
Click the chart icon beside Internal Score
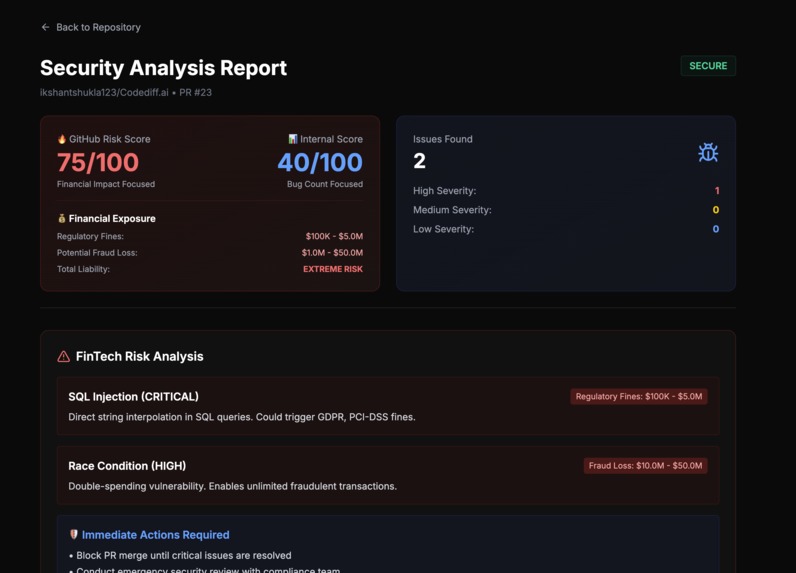(x=292, y=139)
